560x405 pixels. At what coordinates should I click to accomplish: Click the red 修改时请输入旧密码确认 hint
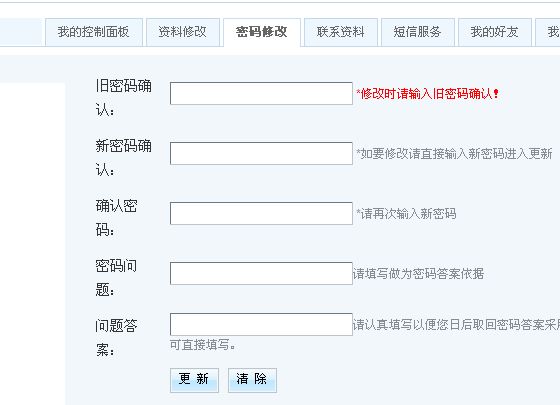[427, 94]
